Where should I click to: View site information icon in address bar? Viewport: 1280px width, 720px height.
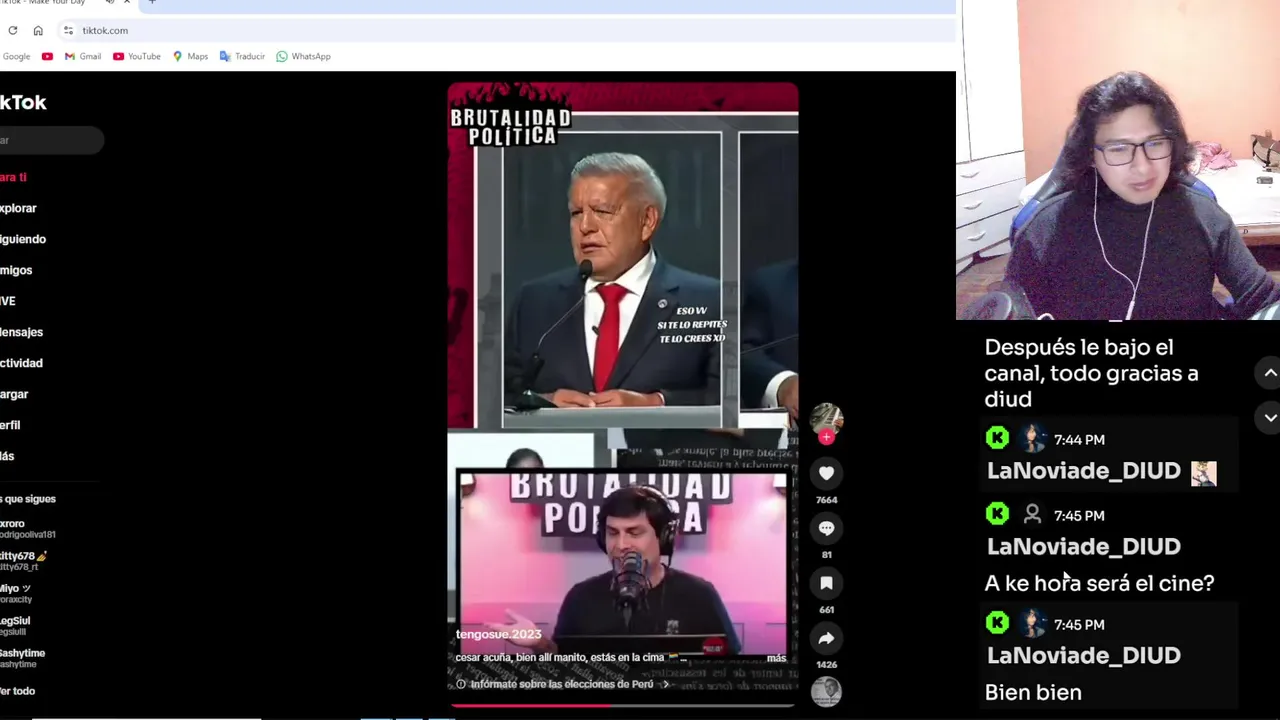[68, 30]
